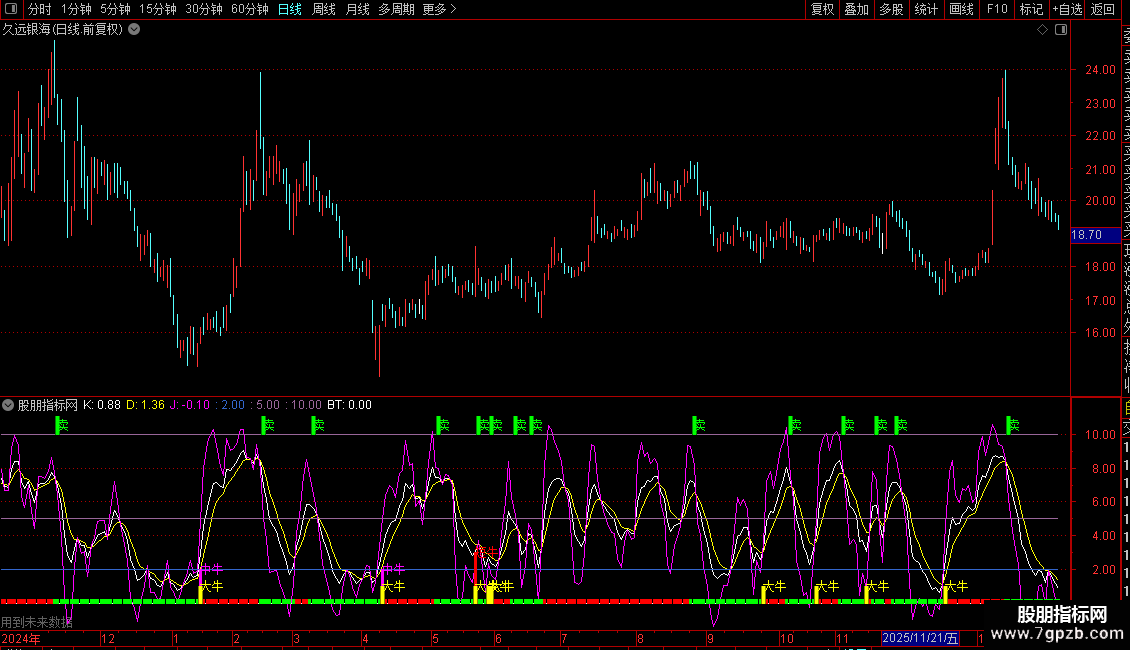Switch to the 周线 weekly tab
1130x650 pixels.
(x=324, y=9)
